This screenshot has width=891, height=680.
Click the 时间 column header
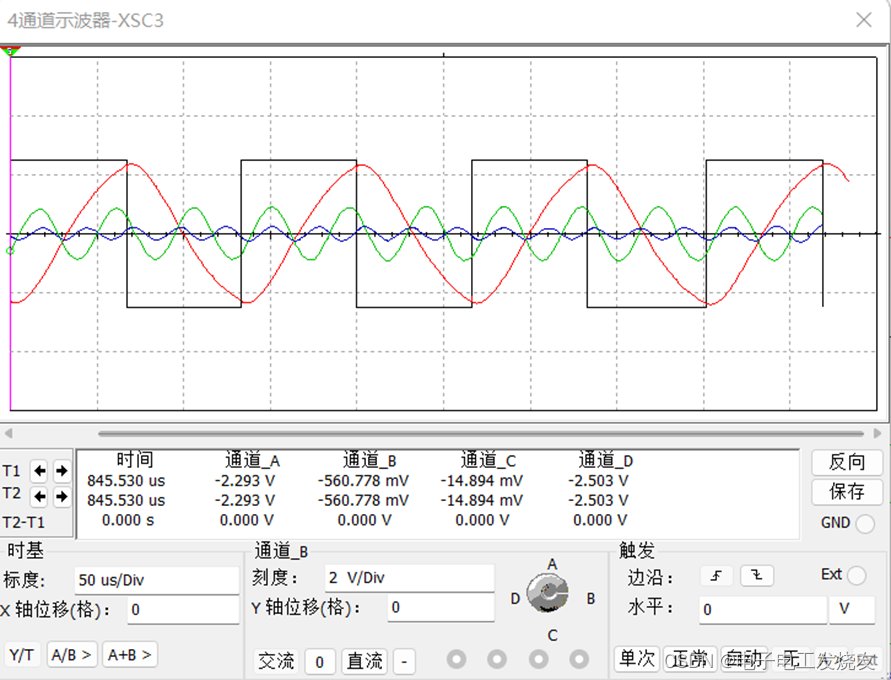[x=135, y=460]
